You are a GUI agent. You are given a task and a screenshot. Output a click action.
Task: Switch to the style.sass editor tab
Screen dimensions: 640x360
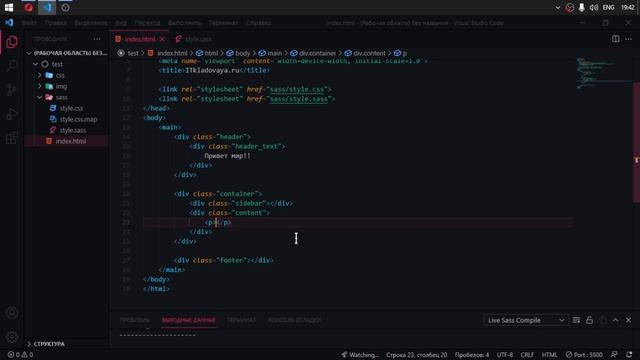point(194,39)
